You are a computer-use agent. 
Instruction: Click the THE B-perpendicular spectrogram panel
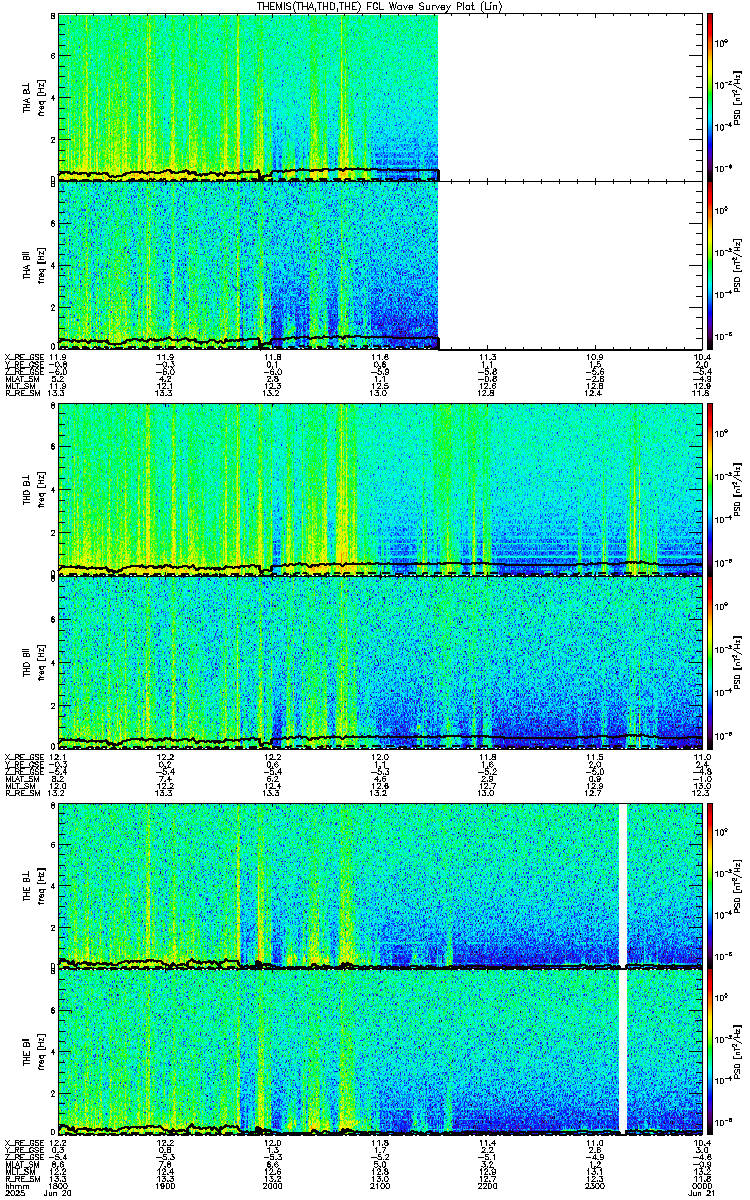pos(381,885)
